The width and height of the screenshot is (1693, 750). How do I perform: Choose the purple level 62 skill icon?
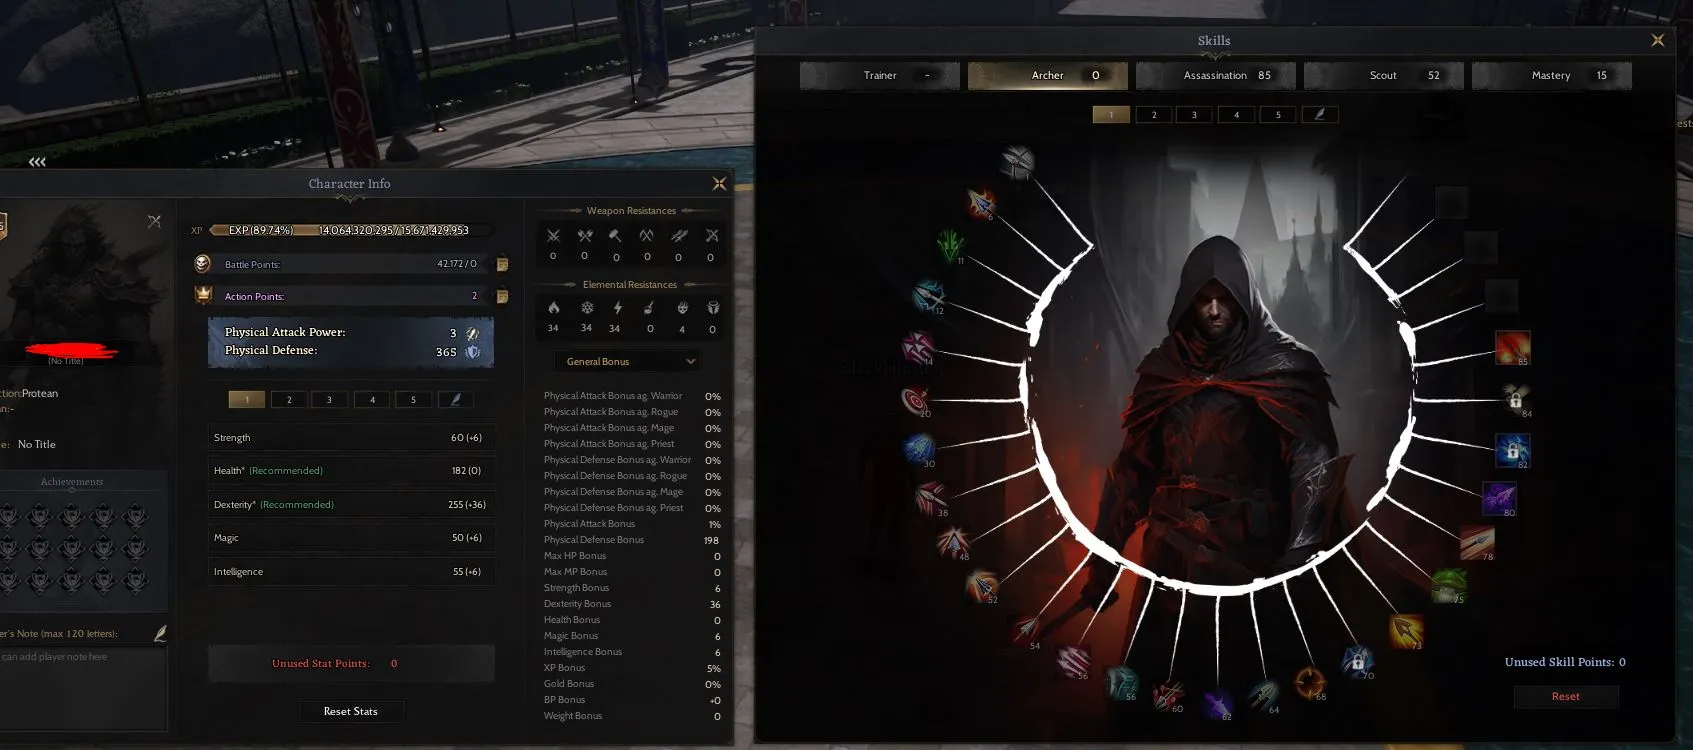coord(1217,704)
